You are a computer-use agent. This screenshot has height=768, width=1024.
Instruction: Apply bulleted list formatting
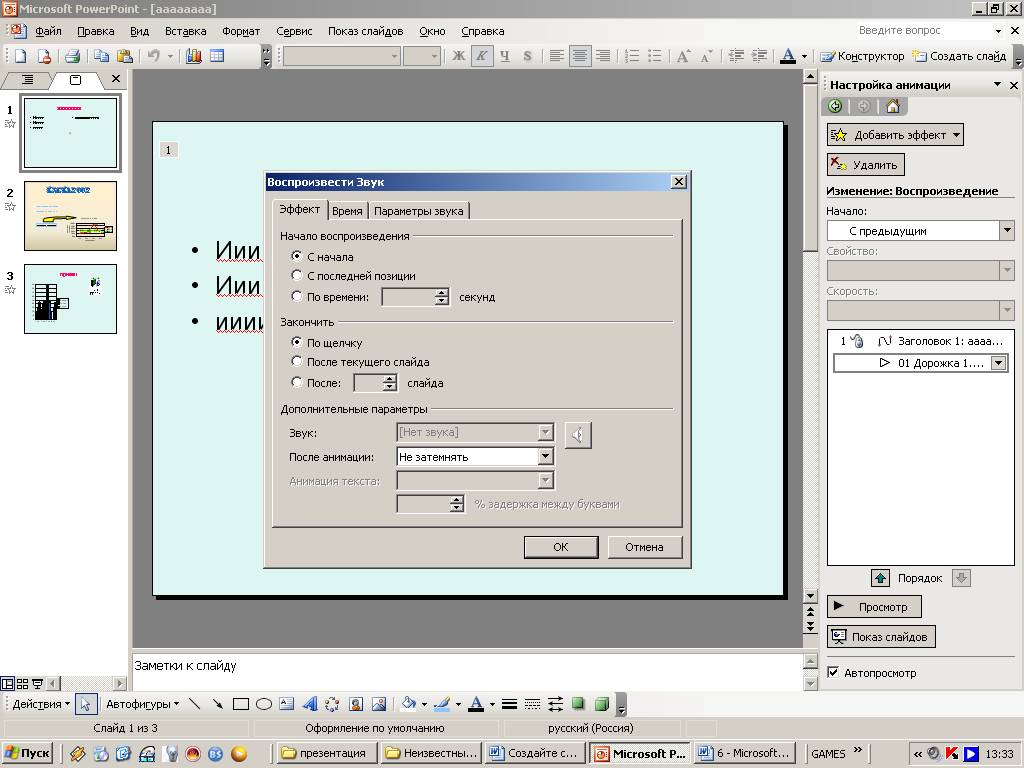point(654,56)
